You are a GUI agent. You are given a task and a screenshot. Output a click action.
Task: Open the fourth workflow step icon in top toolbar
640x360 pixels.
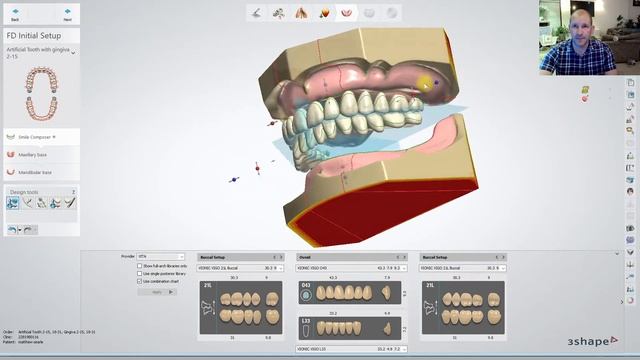coord(324,13)
